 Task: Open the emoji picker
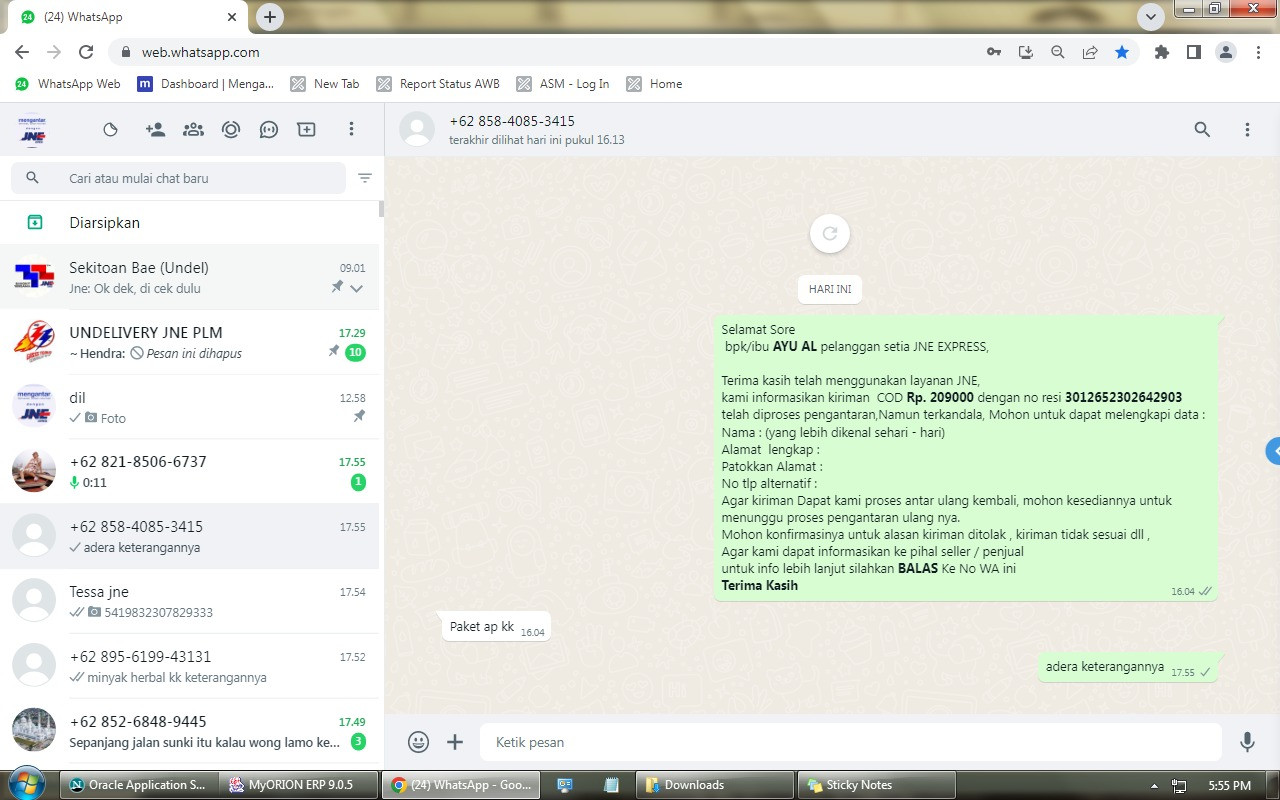coord(418,742)
